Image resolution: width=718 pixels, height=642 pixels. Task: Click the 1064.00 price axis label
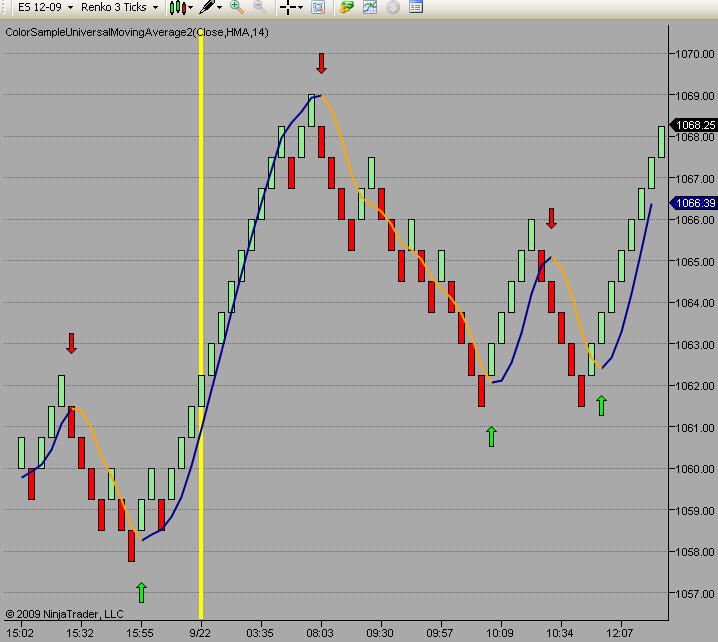click(695, 303)
